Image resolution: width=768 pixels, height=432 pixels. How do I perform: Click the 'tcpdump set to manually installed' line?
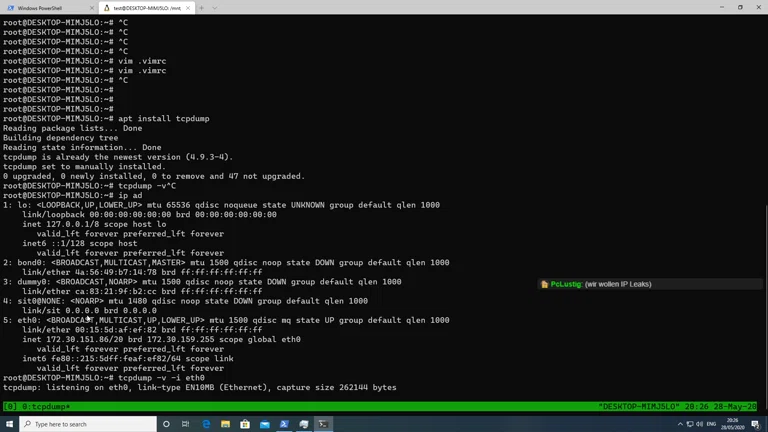pyautogui.click(x=84, y=167)
